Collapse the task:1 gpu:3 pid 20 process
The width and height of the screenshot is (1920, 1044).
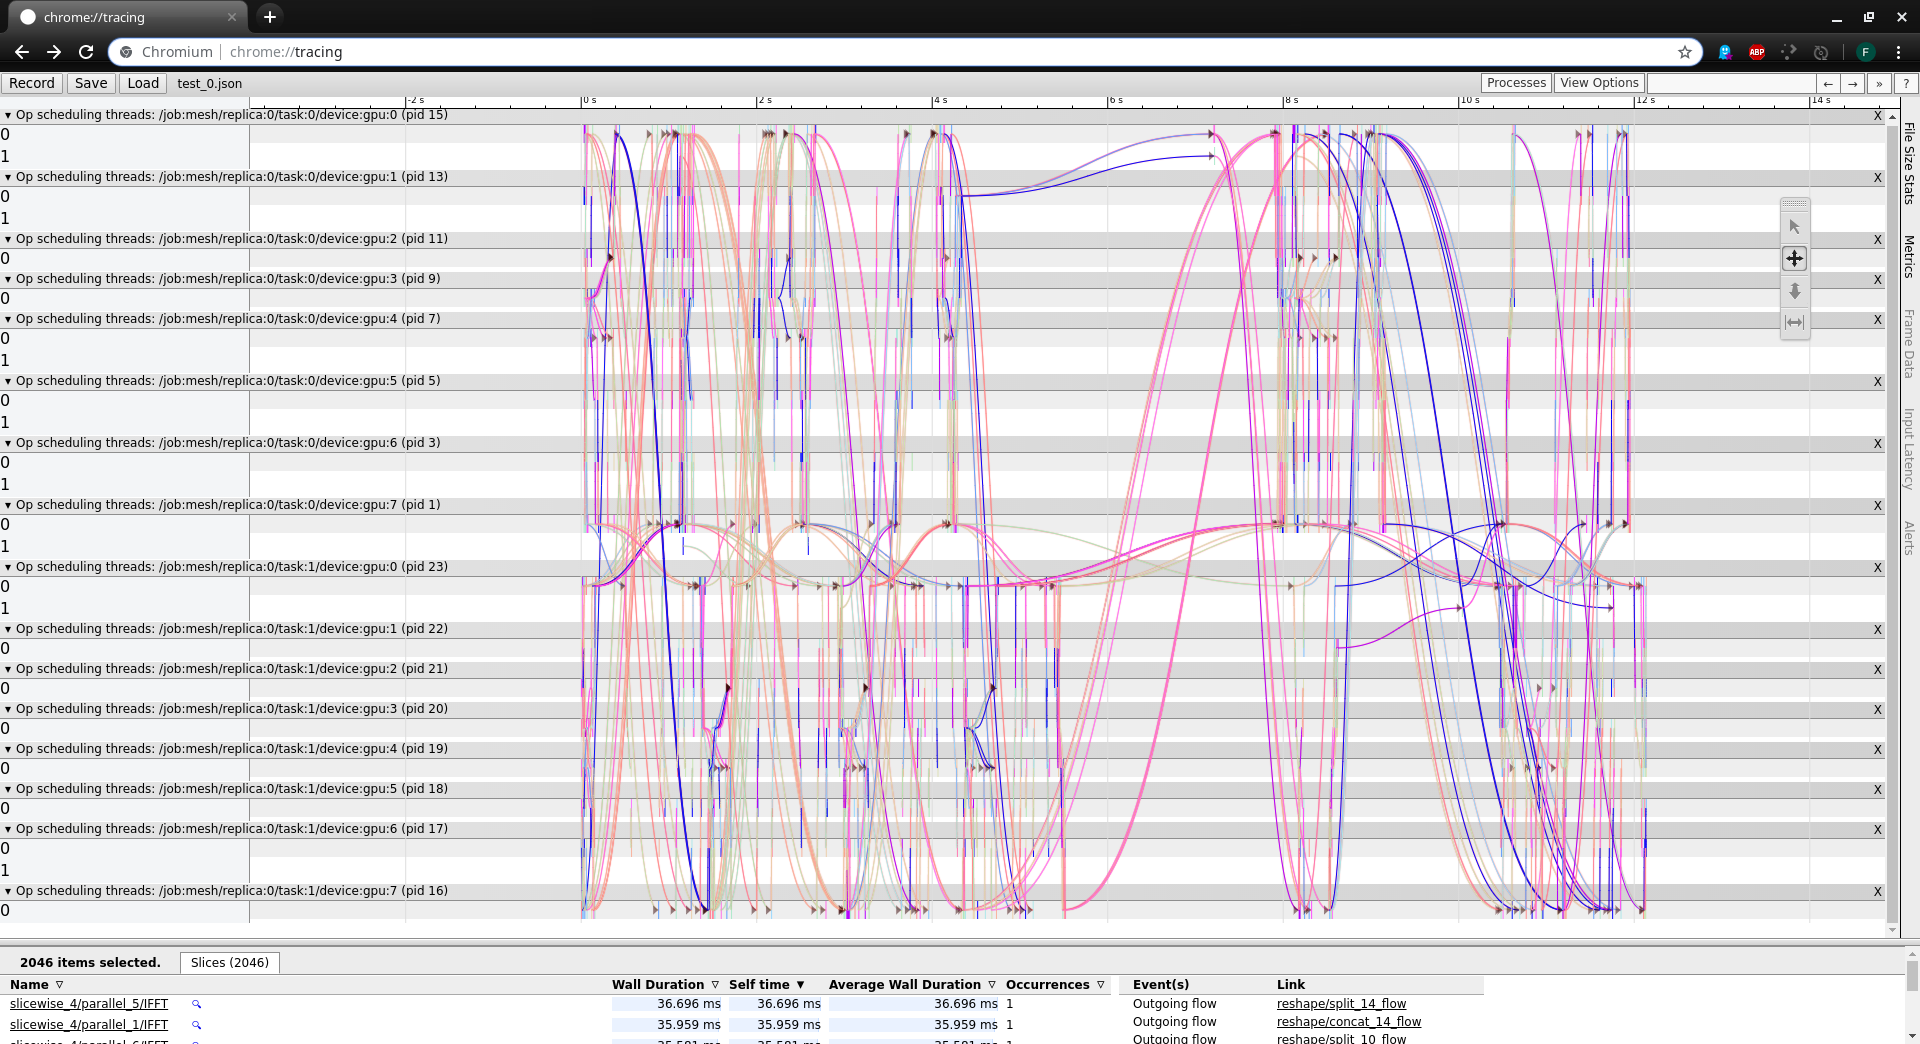pos(8,710)
